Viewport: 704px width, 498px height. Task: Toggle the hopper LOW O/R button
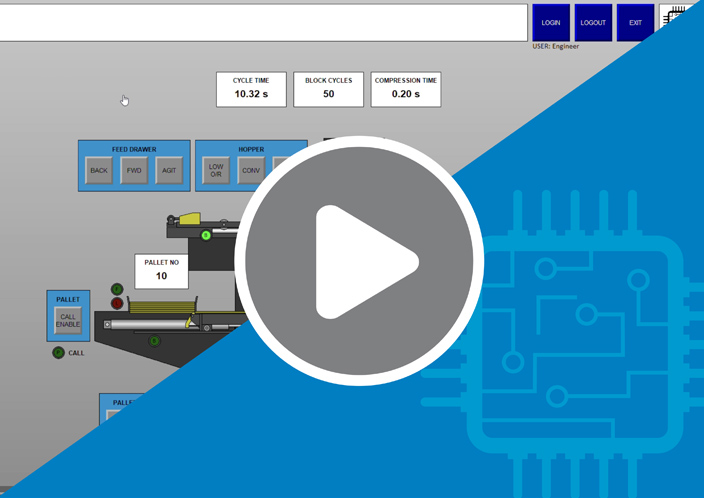tap(215, 171)
